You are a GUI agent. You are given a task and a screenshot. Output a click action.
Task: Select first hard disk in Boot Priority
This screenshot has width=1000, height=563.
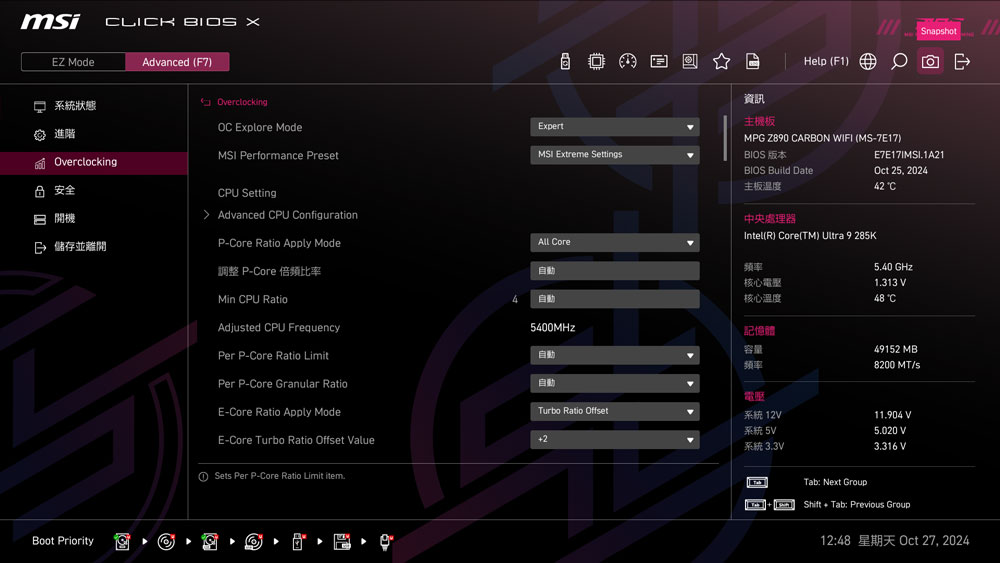click(x=122, y=541)
